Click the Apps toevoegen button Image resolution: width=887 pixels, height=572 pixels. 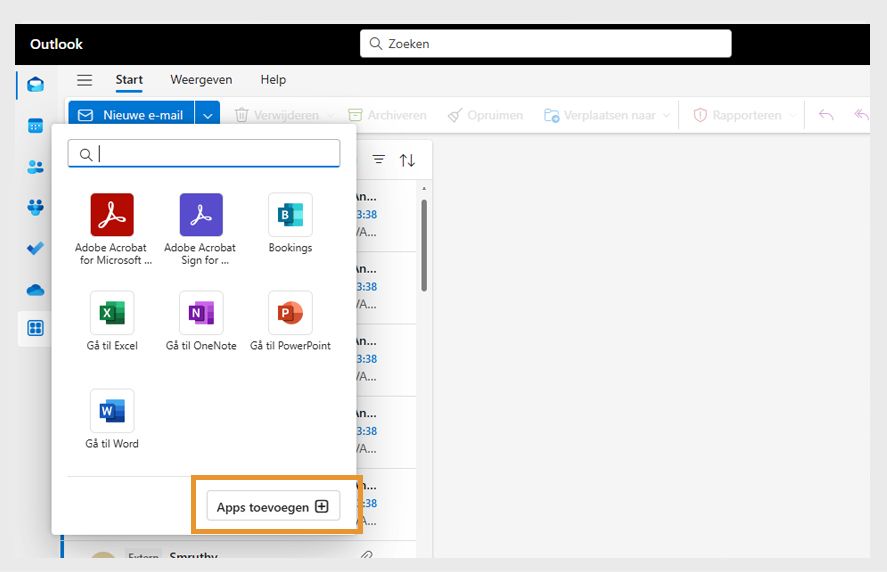pyautogui.click(x=273, y=506)
